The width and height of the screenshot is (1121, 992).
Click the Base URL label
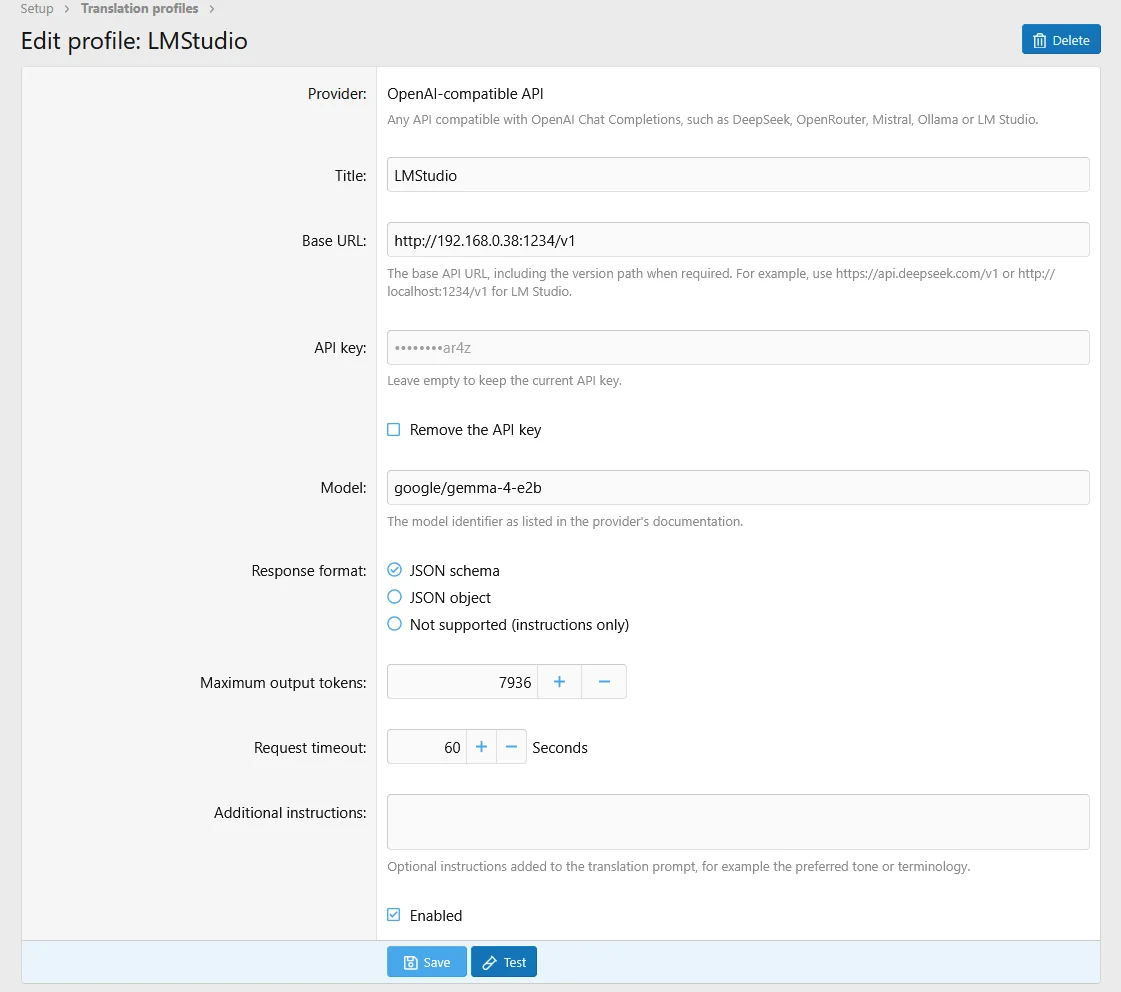pos(334,241)
